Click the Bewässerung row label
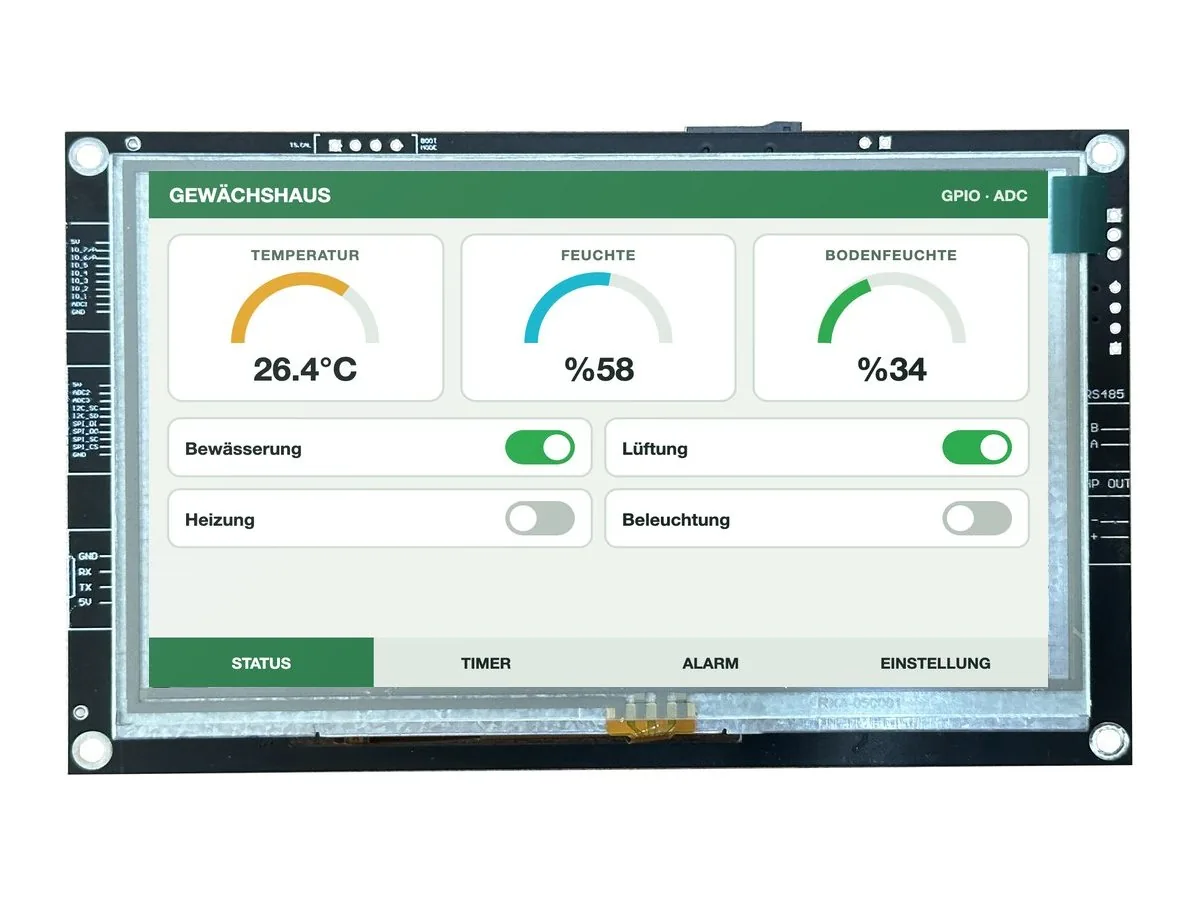The width and height of the screenshot is (1197, 897). 243,449
